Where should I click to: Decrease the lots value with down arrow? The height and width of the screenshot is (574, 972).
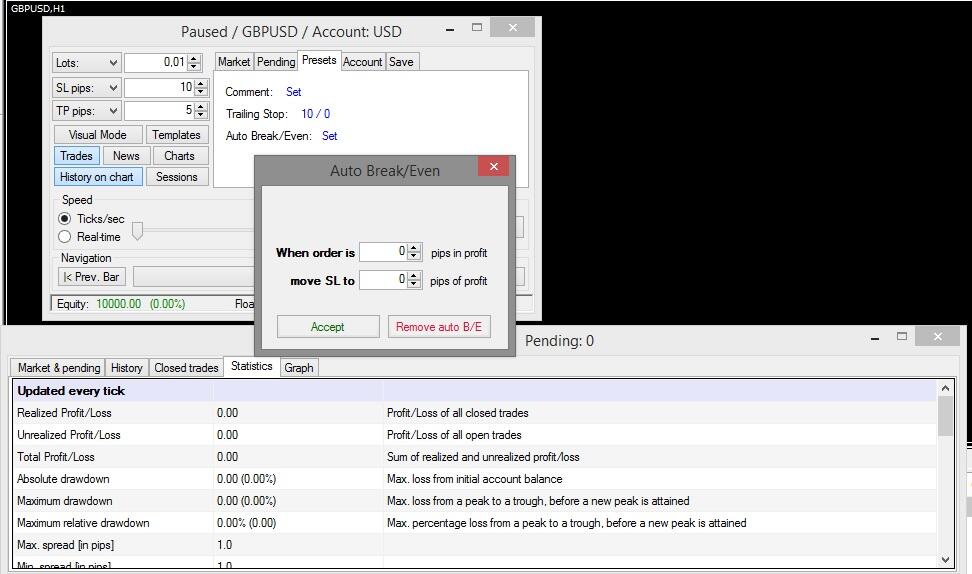click(x=195, y=66)
